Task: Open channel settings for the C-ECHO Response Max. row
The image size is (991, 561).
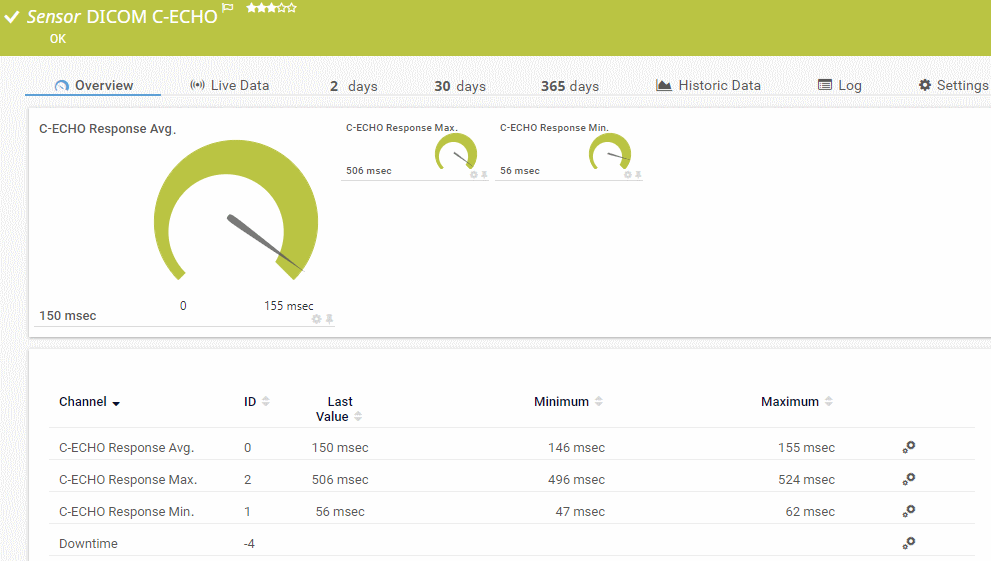Action: [908, 479]
